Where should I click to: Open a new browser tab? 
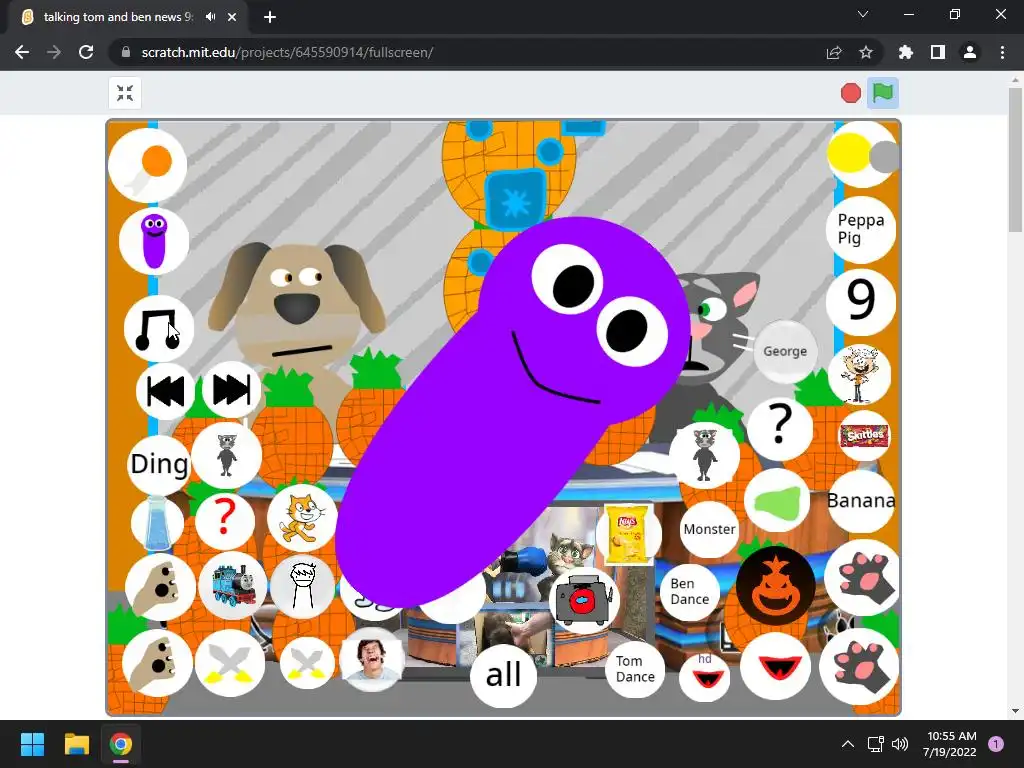(x=270, y=17)
